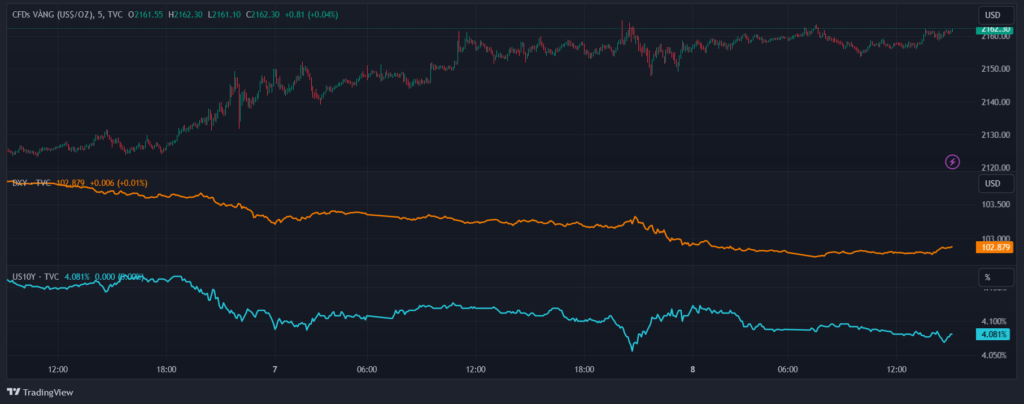Click the purple lightning bolt icon
This screenshot has height=404, width=1024.
pos(952,161)
